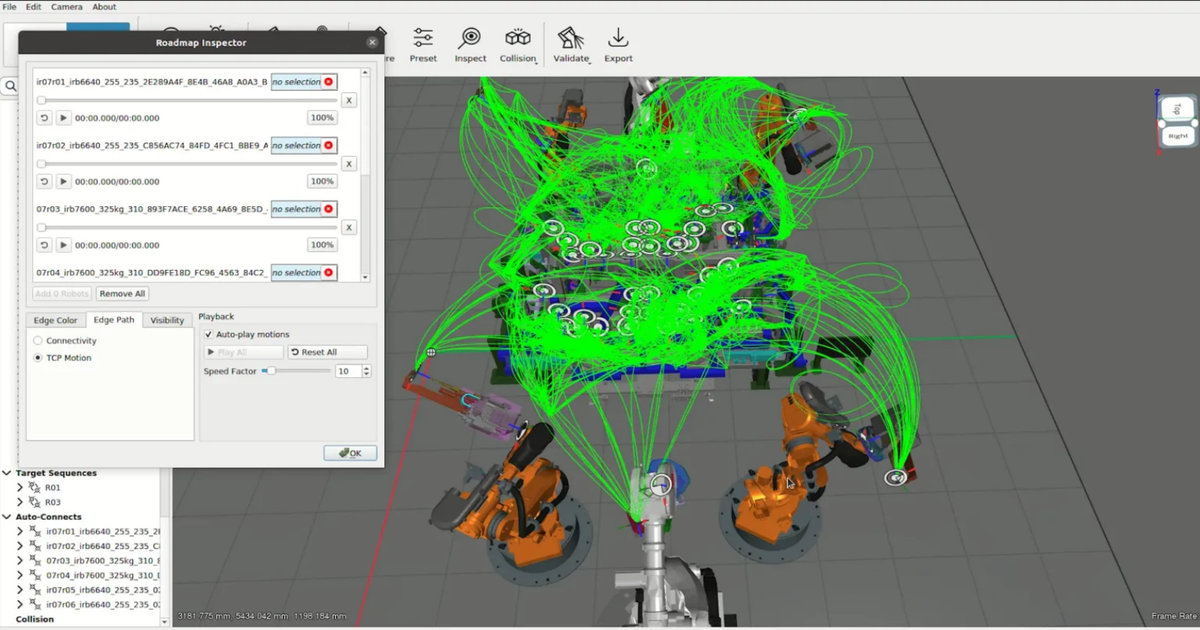Disable Auto-play motions
1200x630 pixels.
click(210, 334)
